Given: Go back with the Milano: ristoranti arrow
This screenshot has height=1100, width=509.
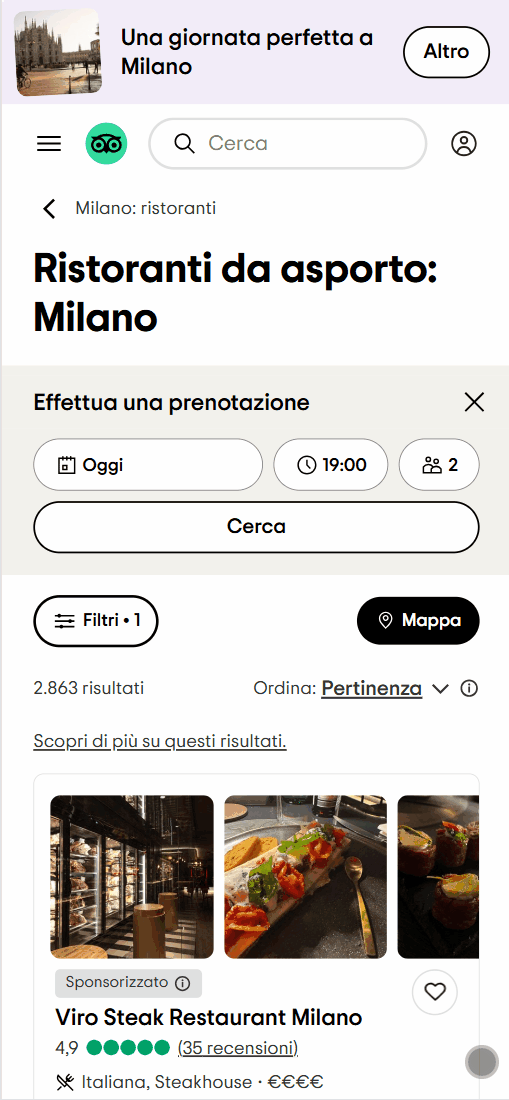Looking at the screenshot, I should tap(49, 208).
